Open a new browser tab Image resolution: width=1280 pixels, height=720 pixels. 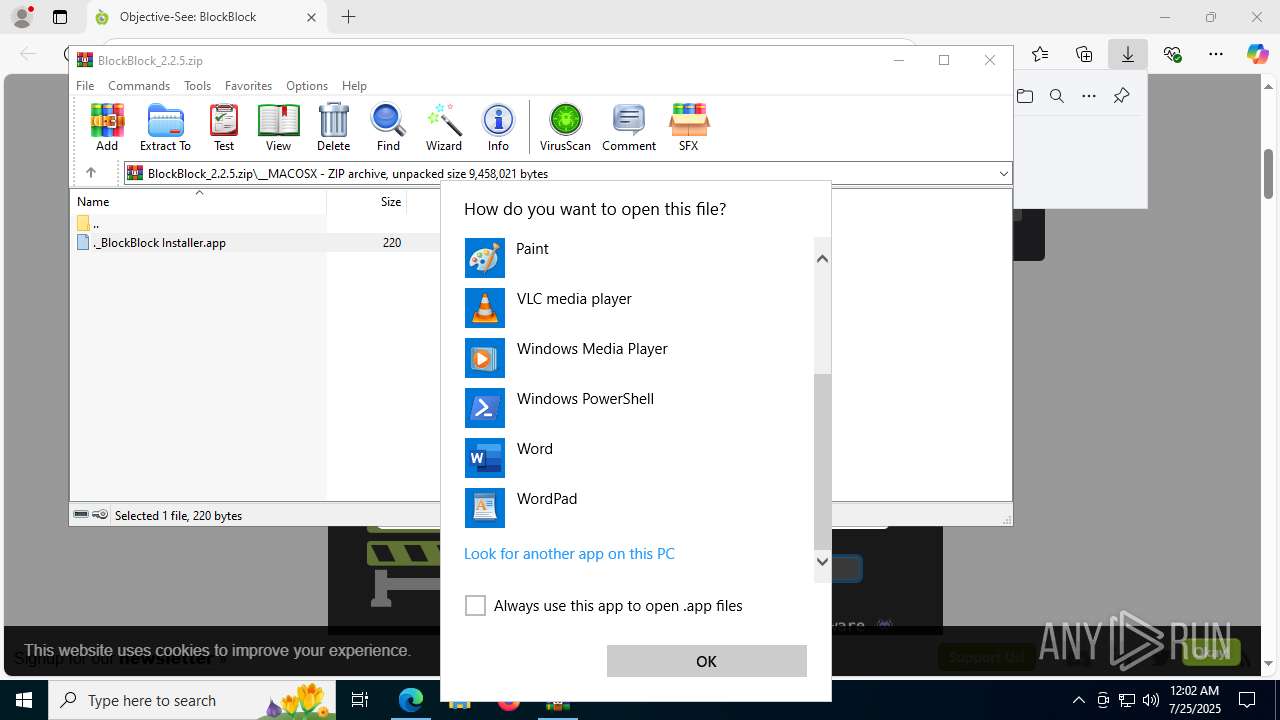348,17
